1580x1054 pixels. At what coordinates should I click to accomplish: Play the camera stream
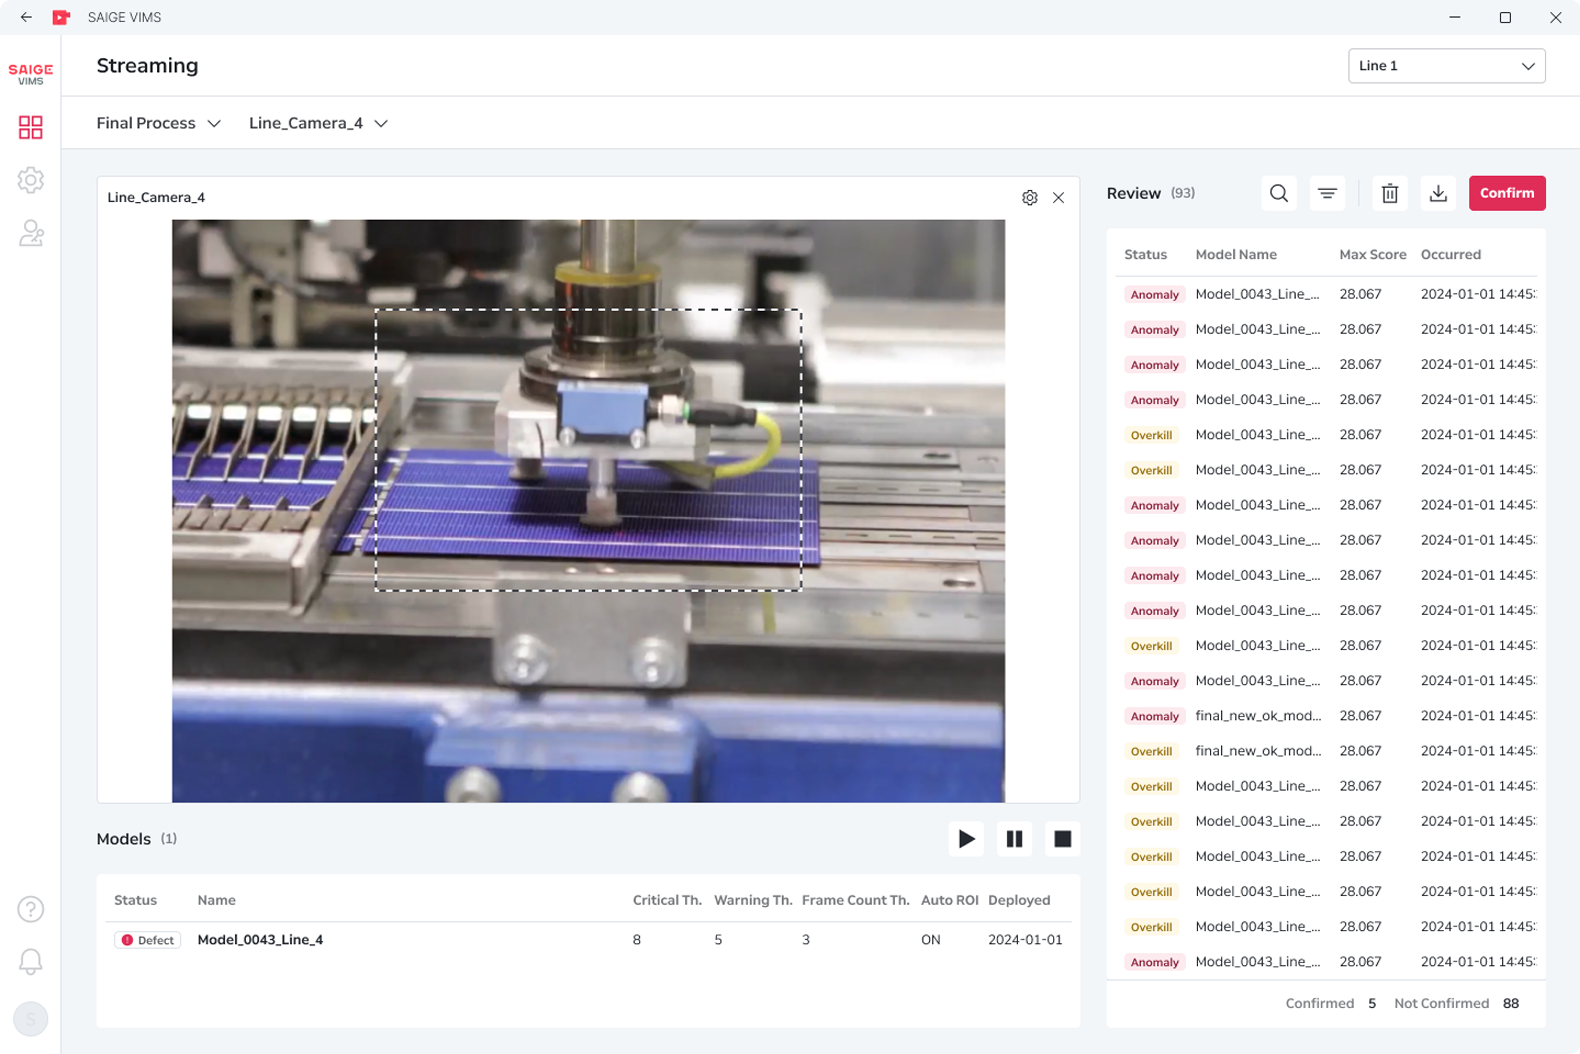pyautogui.click(x=966, y=839)
